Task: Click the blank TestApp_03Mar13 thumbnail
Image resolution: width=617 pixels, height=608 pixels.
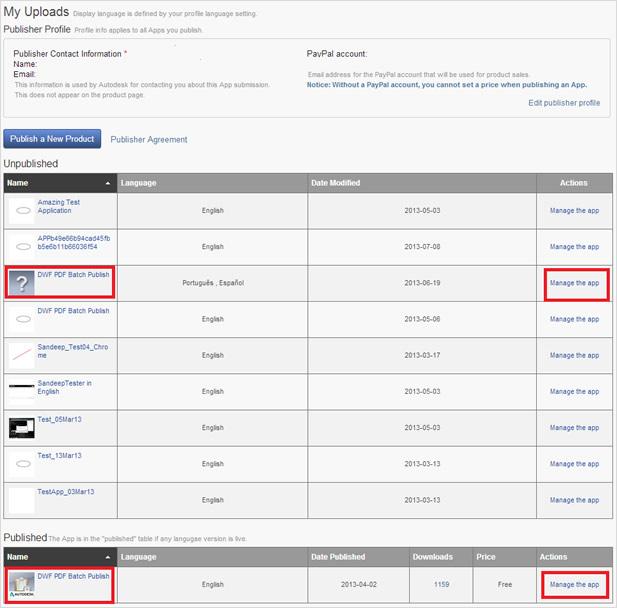Action: (22, 500)
